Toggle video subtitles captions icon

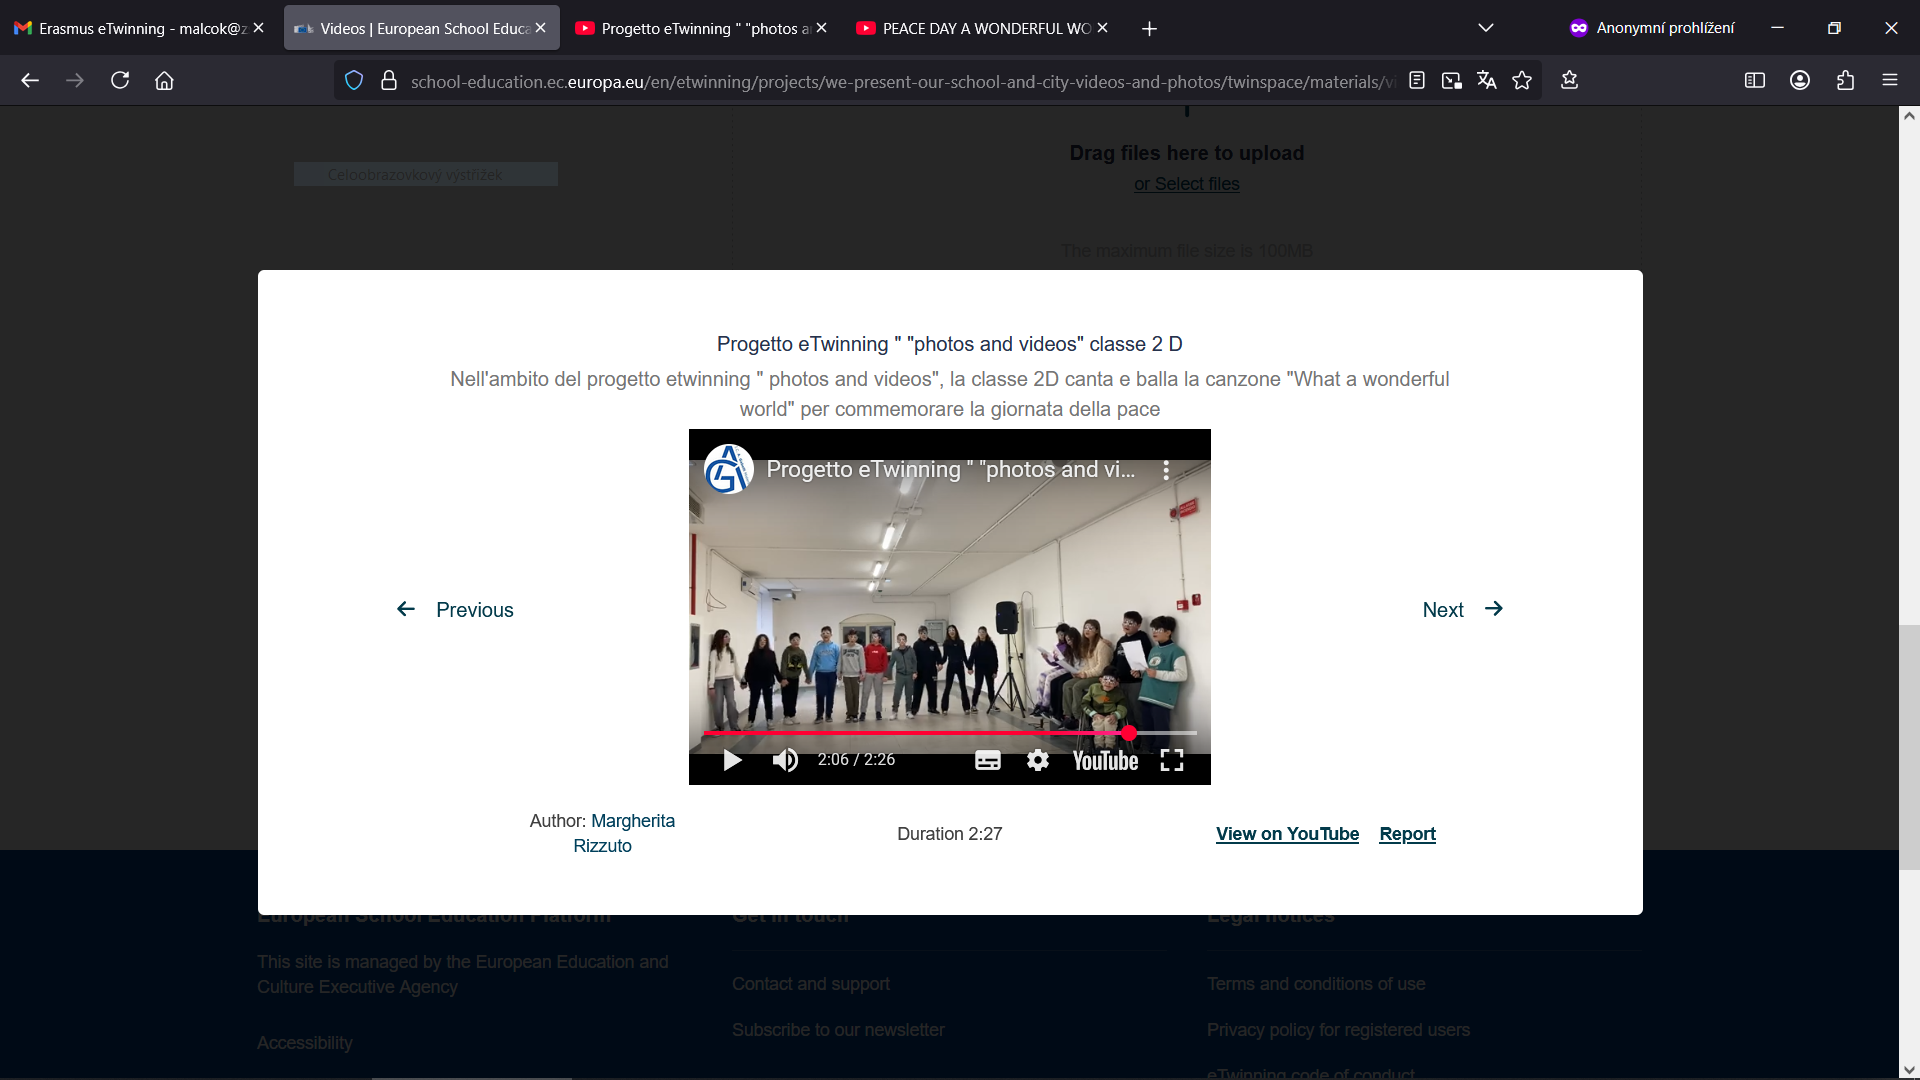(x=987, y=761)
